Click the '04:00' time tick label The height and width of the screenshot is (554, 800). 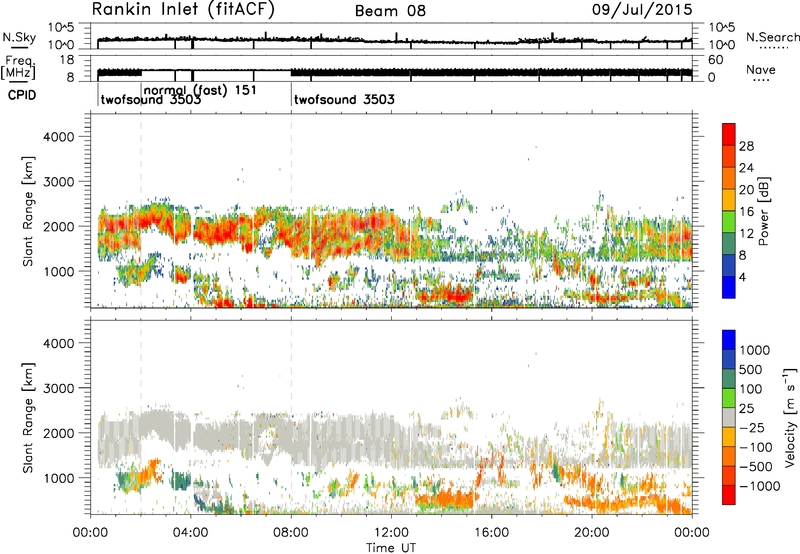[191, 533]
